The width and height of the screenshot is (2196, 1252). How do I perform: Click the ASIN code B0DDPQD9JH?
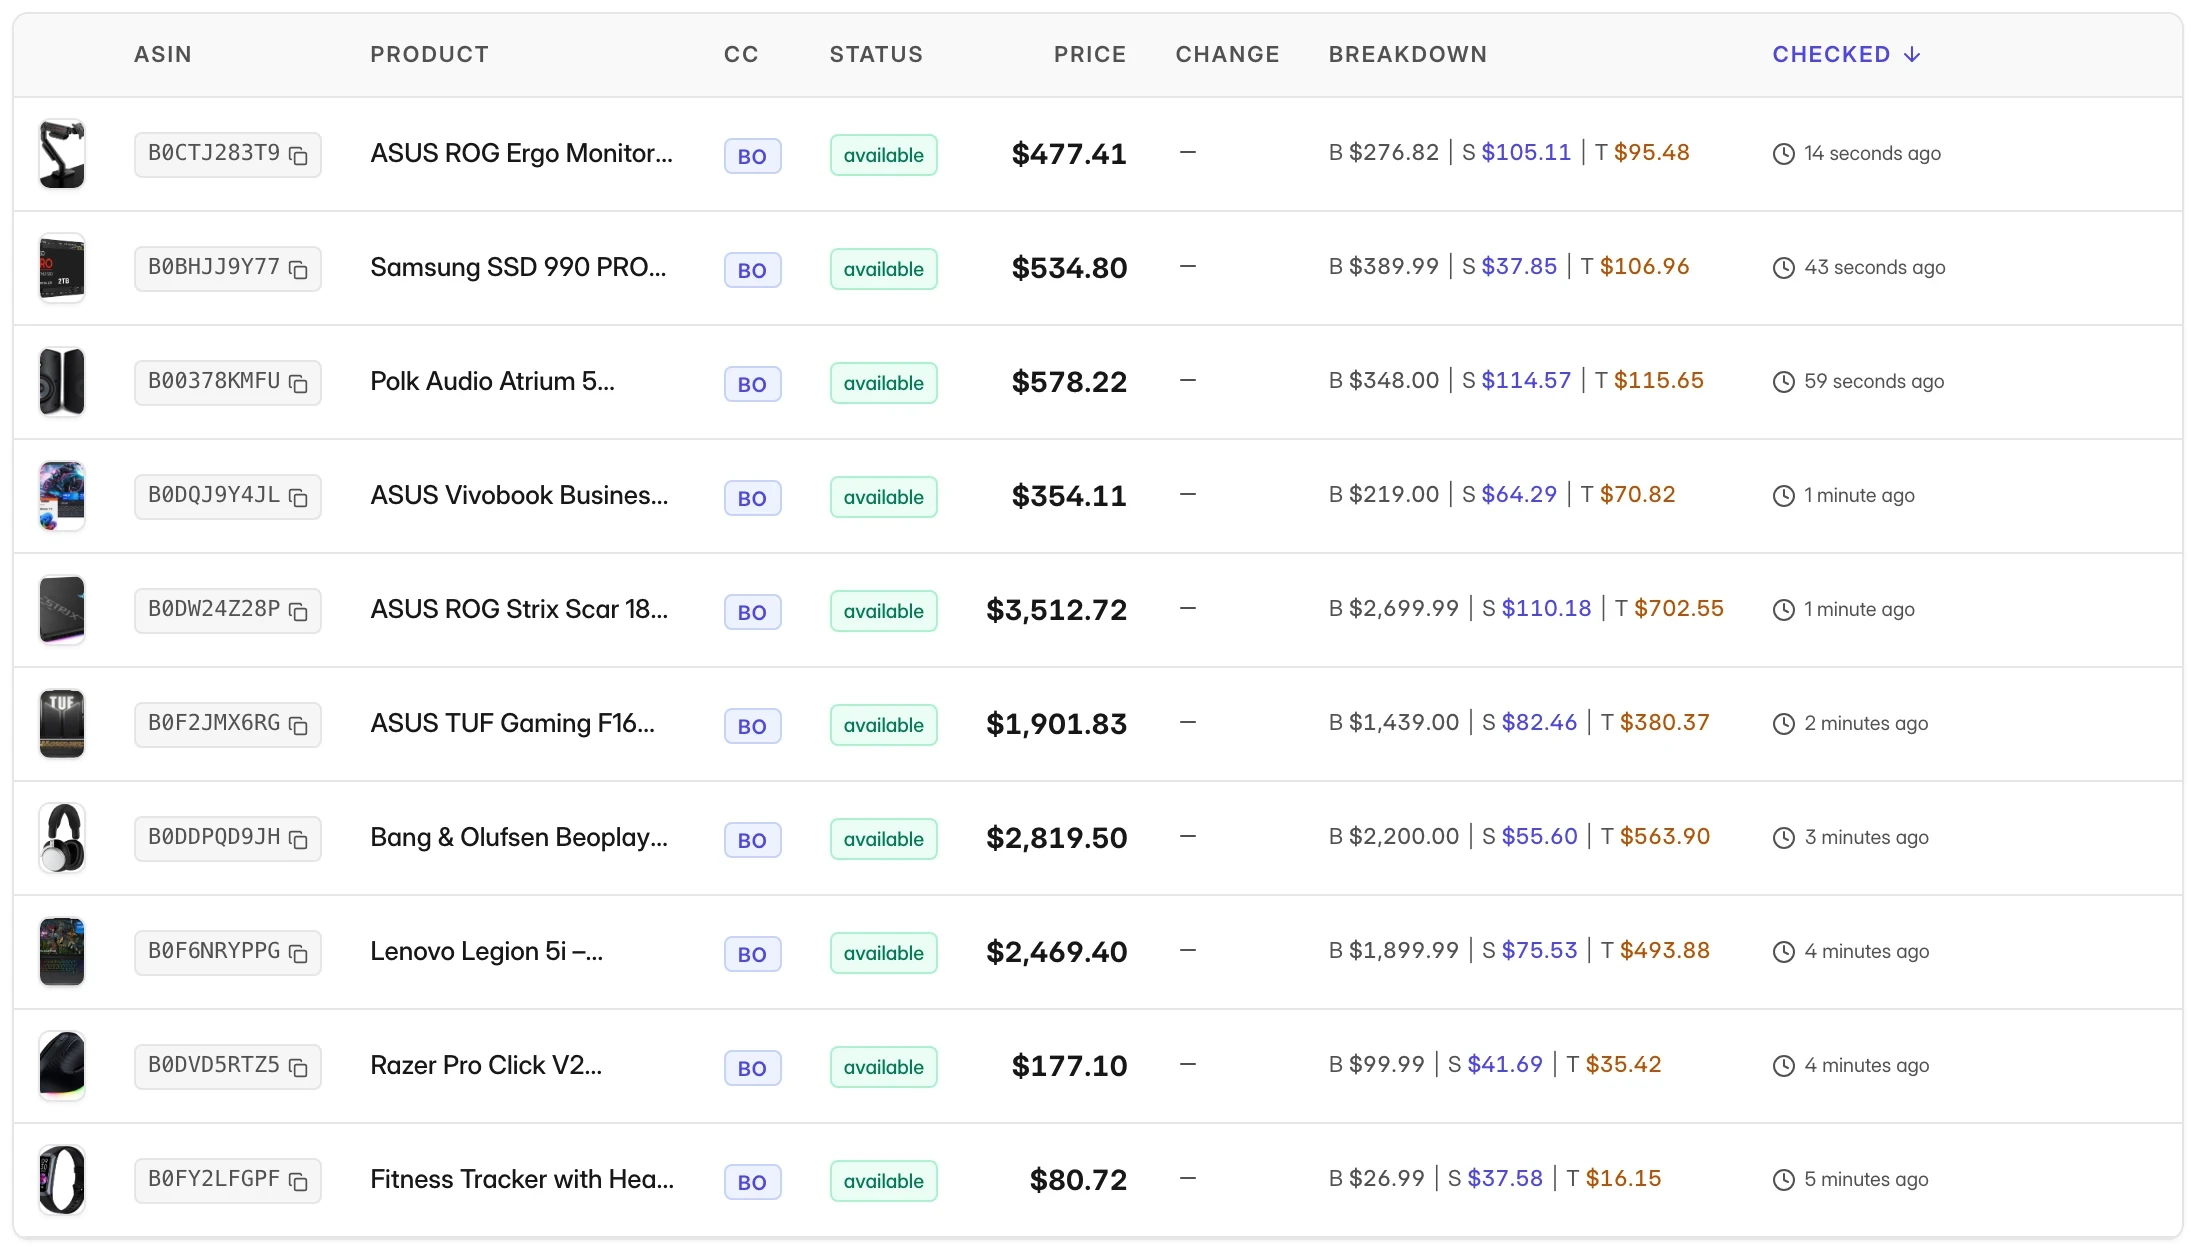(x=214, y=836)
